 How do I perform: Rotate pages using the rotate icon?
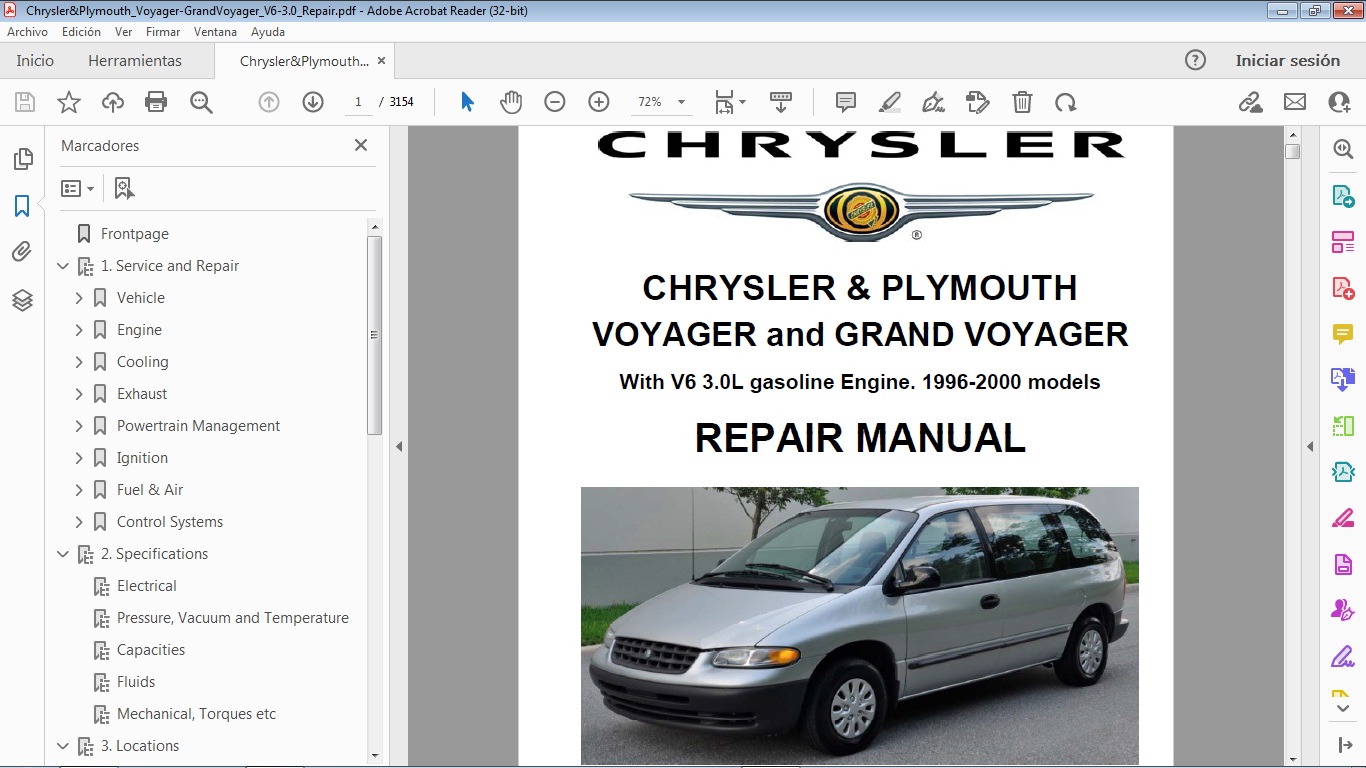click(x=1066, y=101)
